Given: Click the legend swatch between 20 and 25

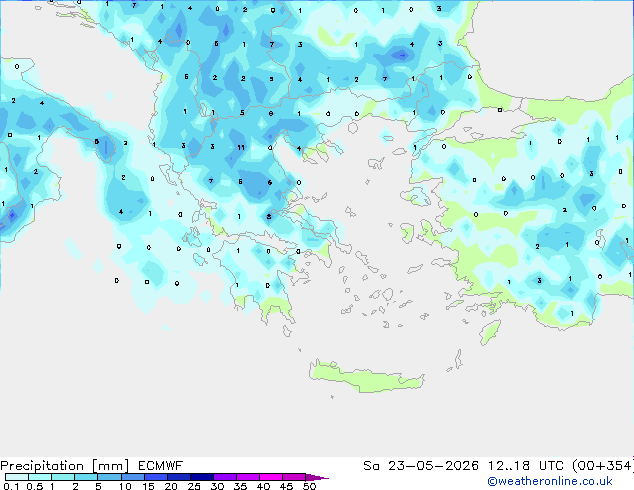Looking at the screenshot, I should point(178,477).
